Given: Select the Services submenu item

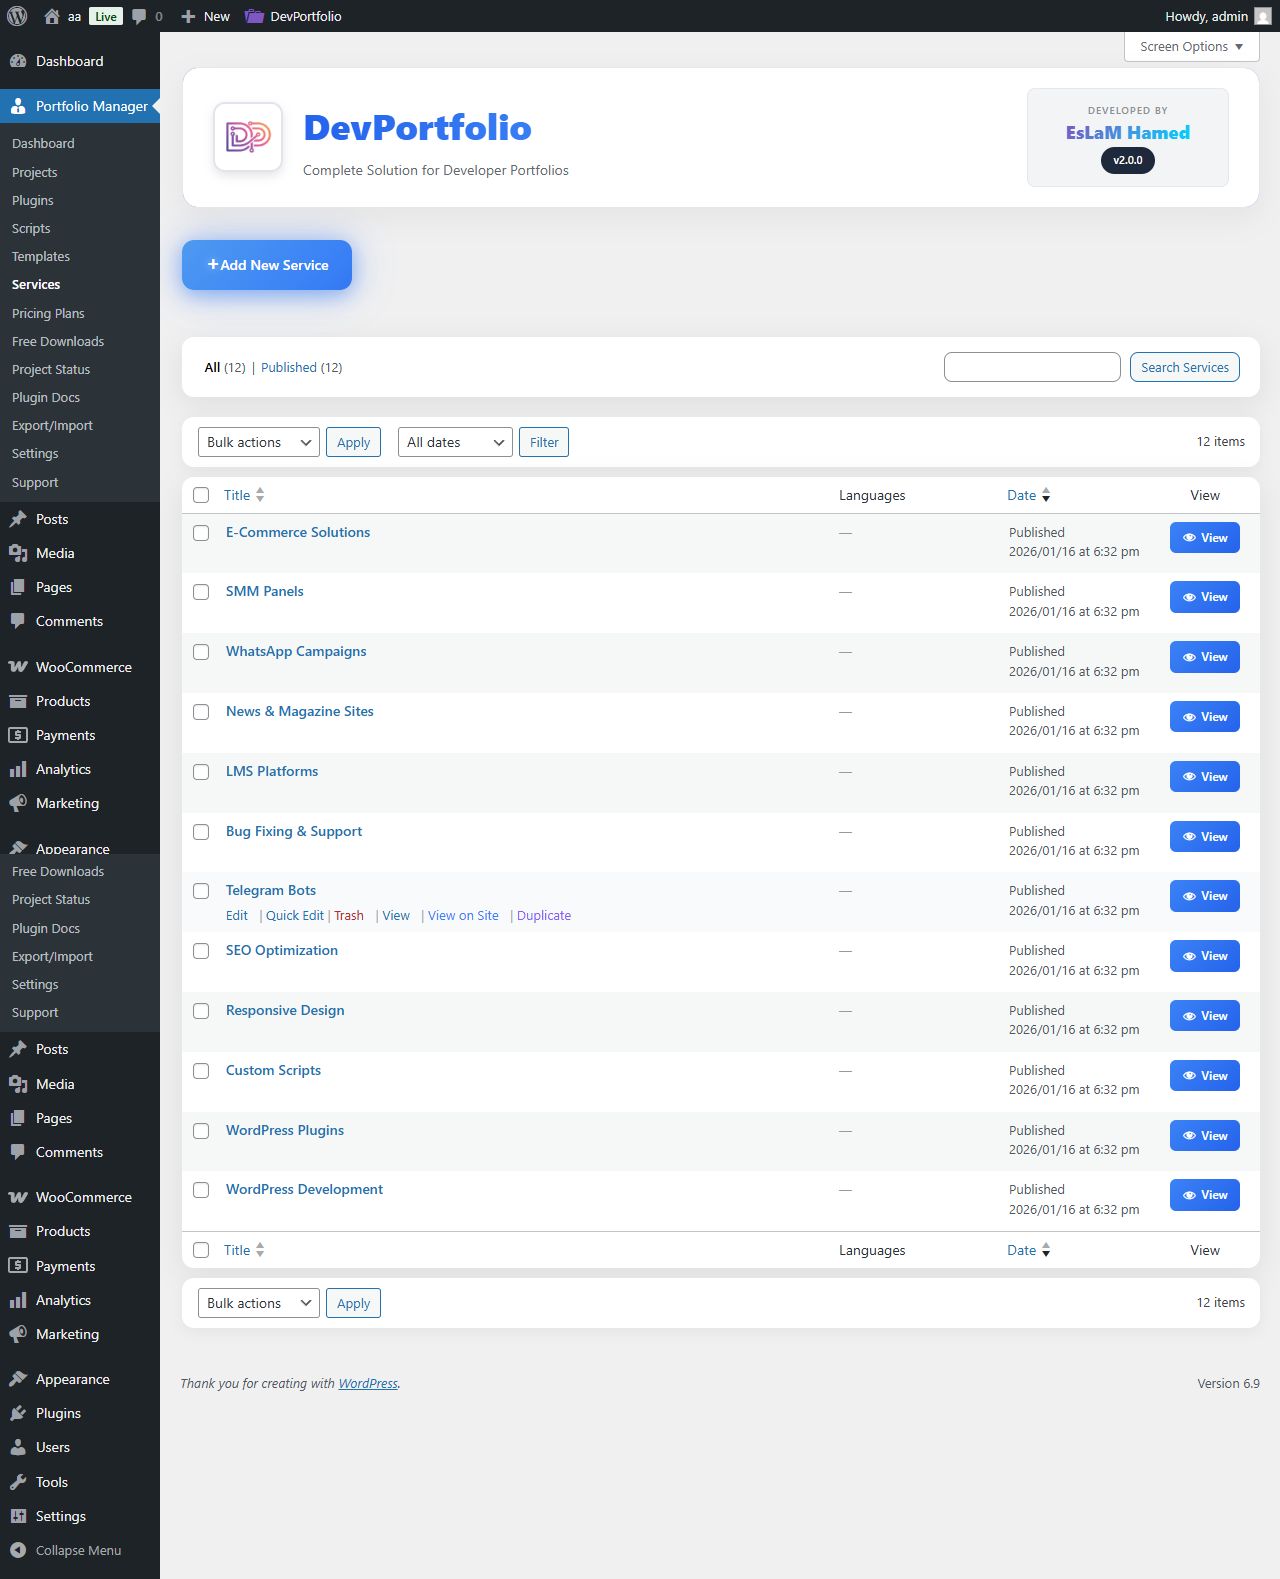Looking at the screenshot, I should (x=36, y=285).
